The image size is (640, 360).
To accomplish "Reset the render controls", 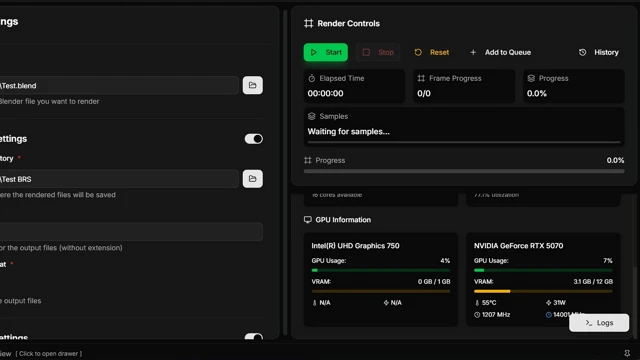I will (x=431, y=52).
